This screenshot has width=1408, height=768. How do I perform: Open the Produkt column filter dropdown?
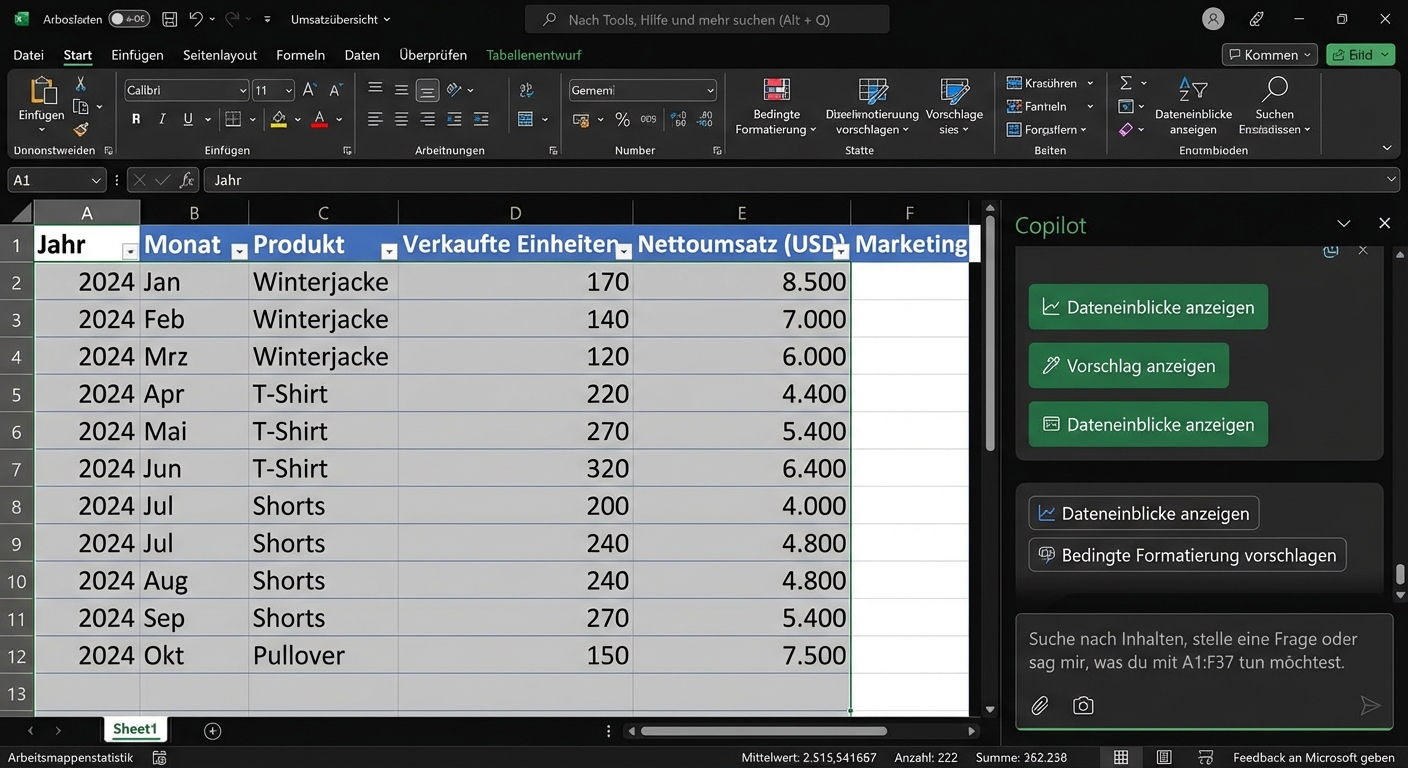[389, 252]
